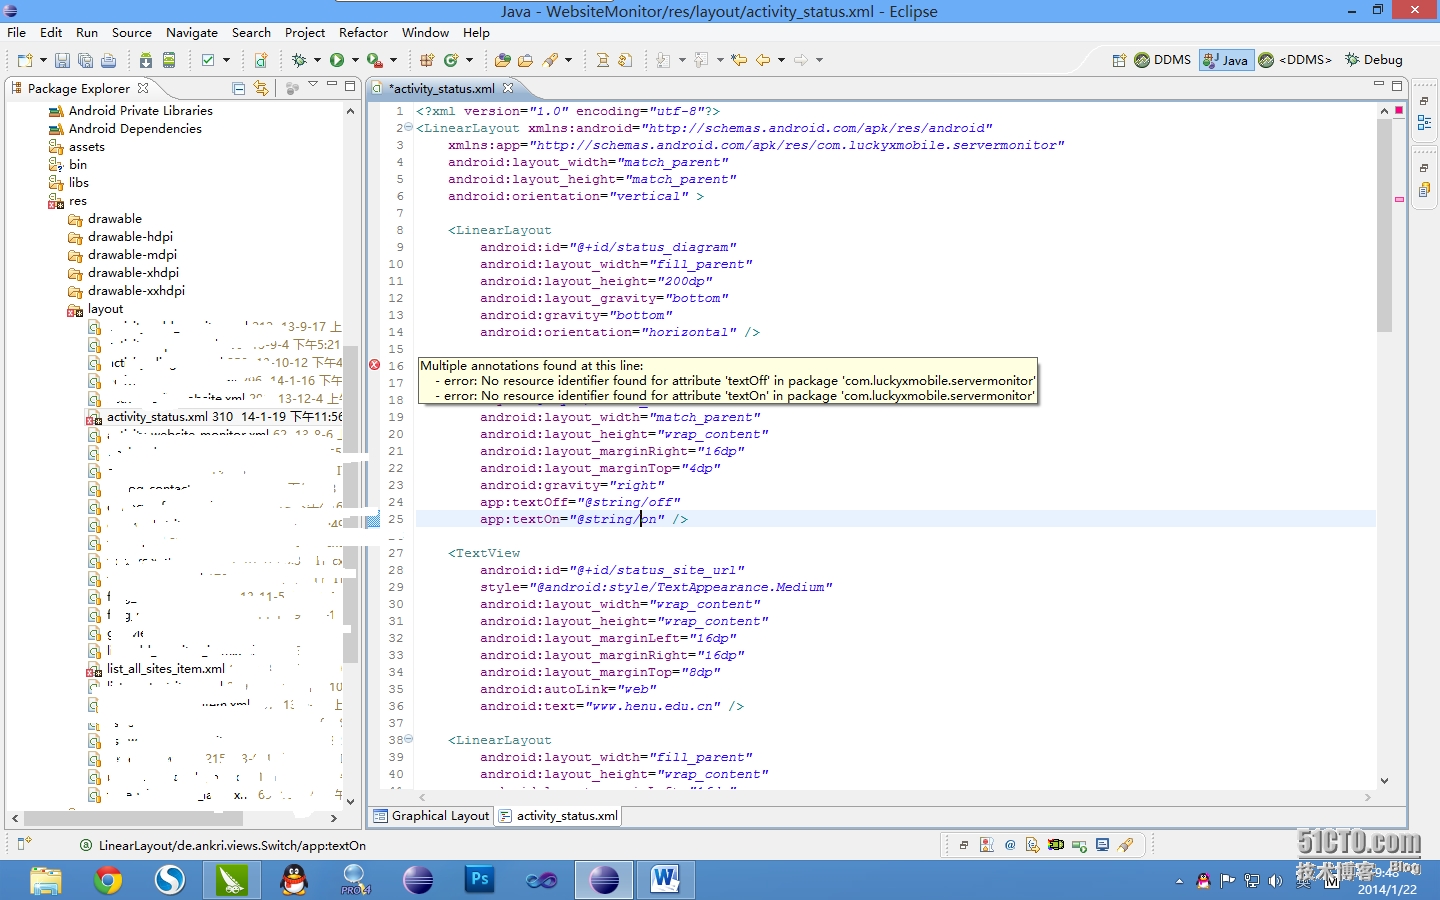Viewport: 1440px width, 900px height.
Task: Switch to the Debug perspective
Action: pyautogui.click(x=1373, y=60)
